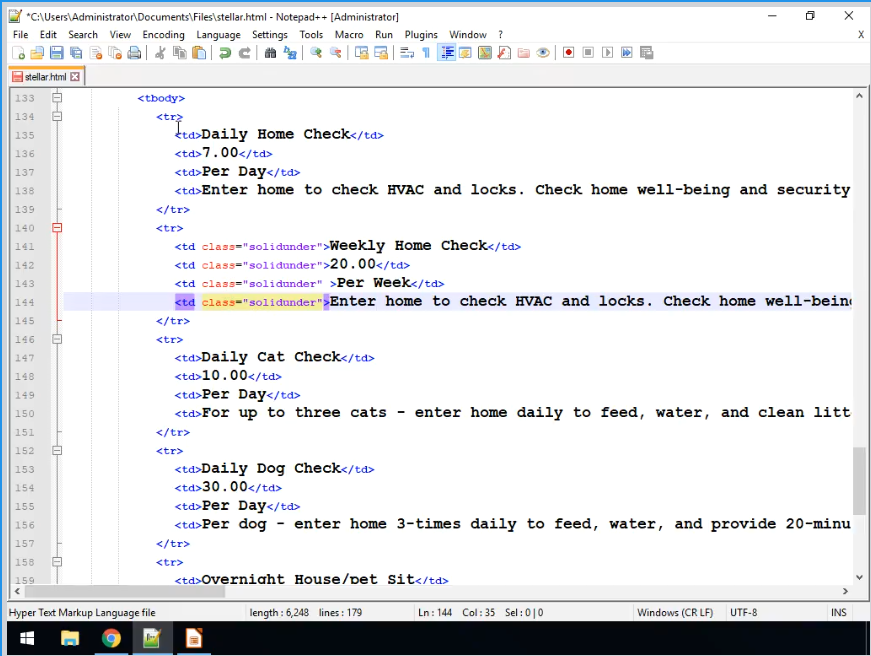Select the stellar.html document tab

[46, 77]
